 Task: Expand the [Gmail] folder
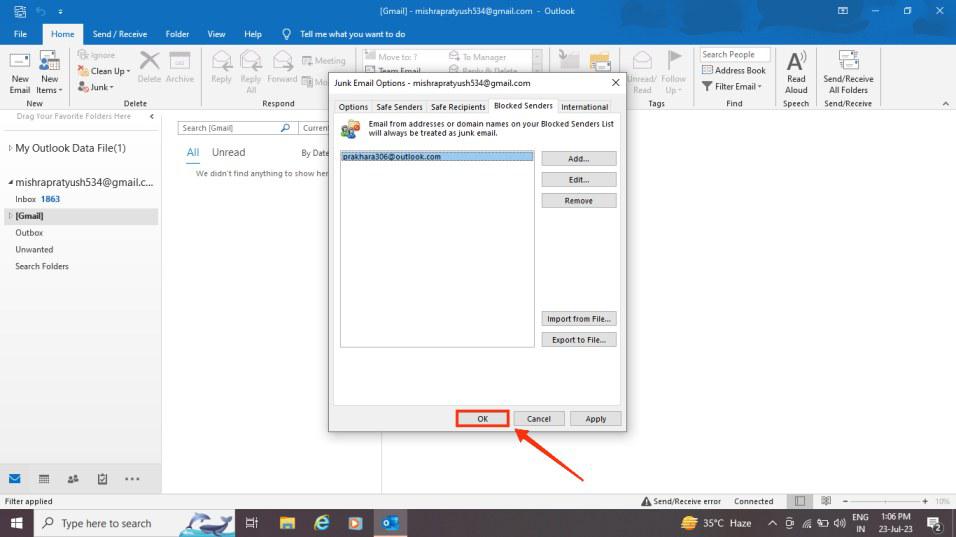pyautogui.click(x=10, y=216)
